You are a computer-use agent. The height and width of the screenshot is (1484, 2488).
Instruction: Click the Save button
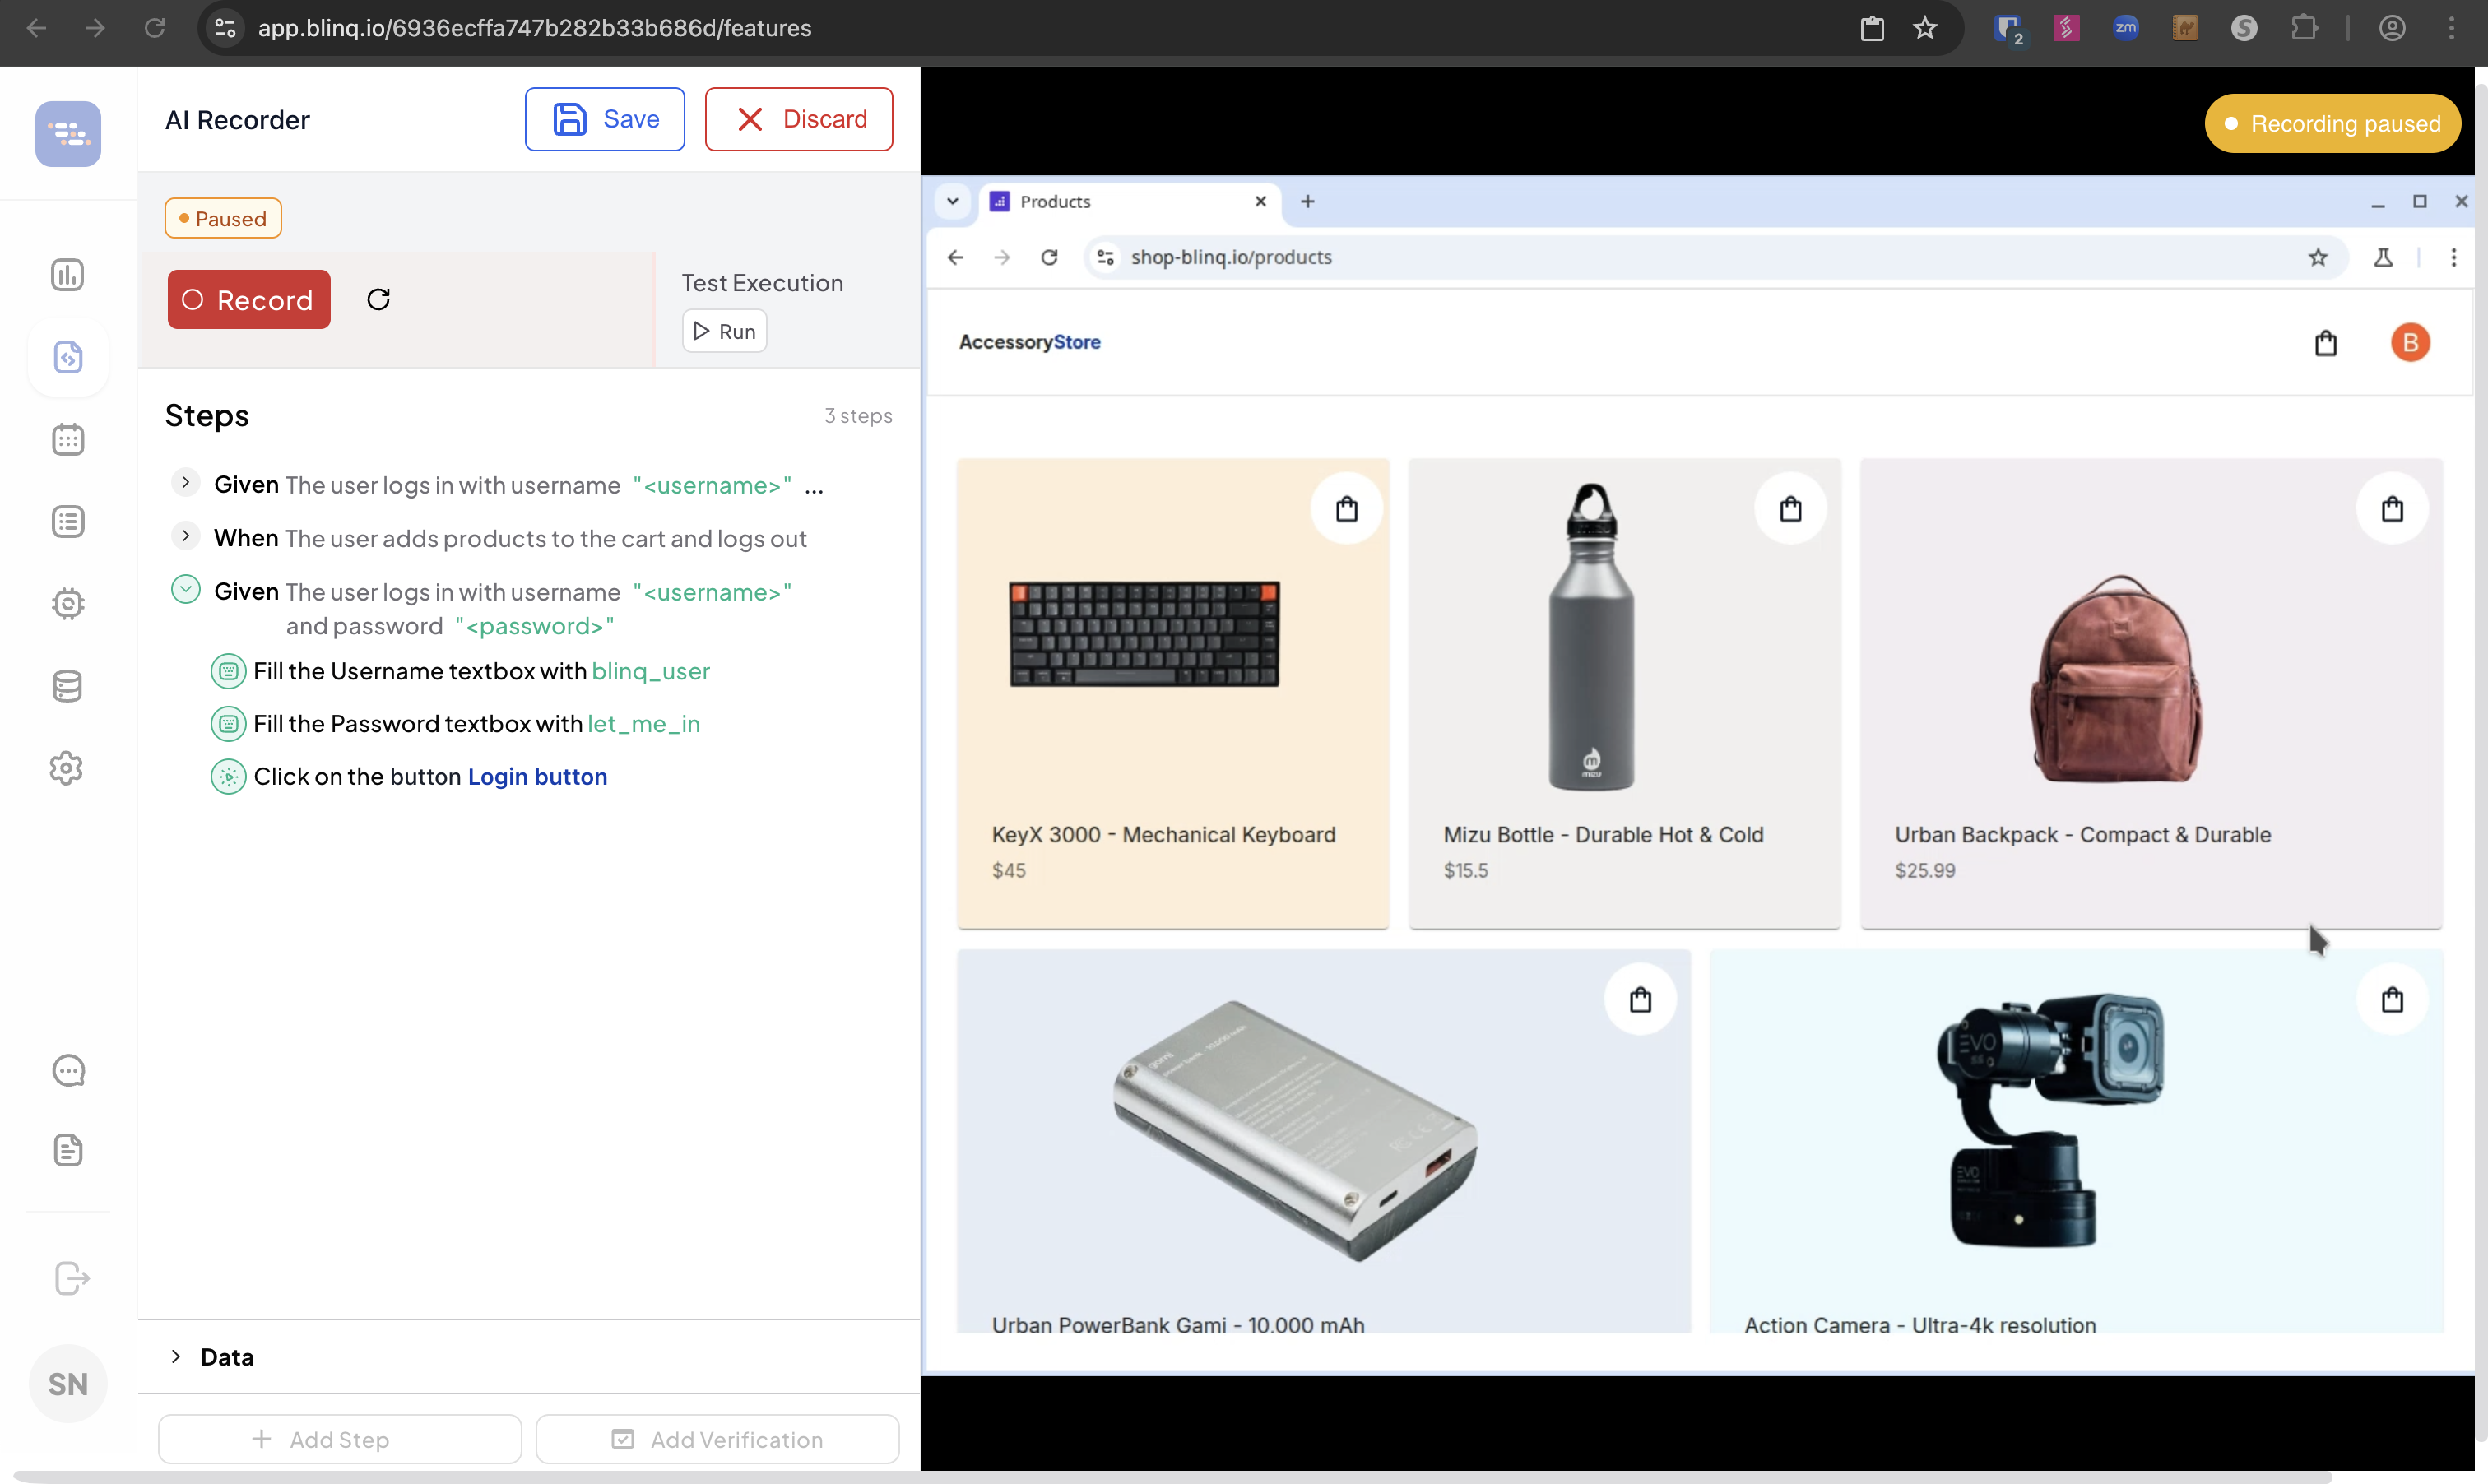pyautogui.click(x=604, y=119)
